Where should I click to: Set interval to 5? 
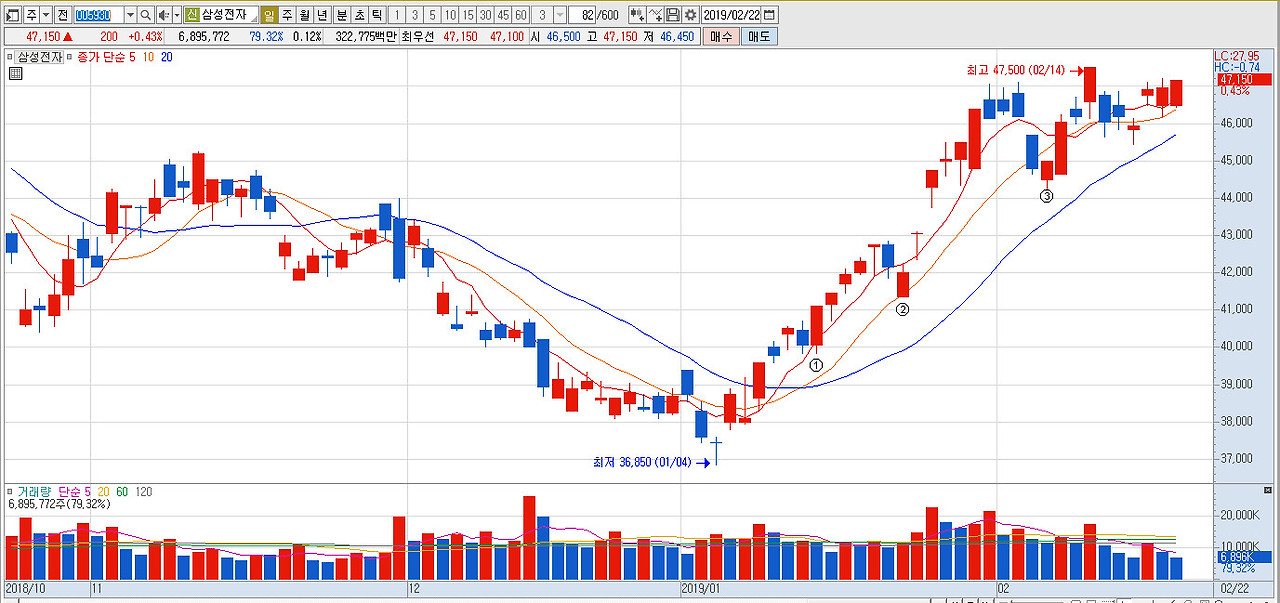point(432,15)
